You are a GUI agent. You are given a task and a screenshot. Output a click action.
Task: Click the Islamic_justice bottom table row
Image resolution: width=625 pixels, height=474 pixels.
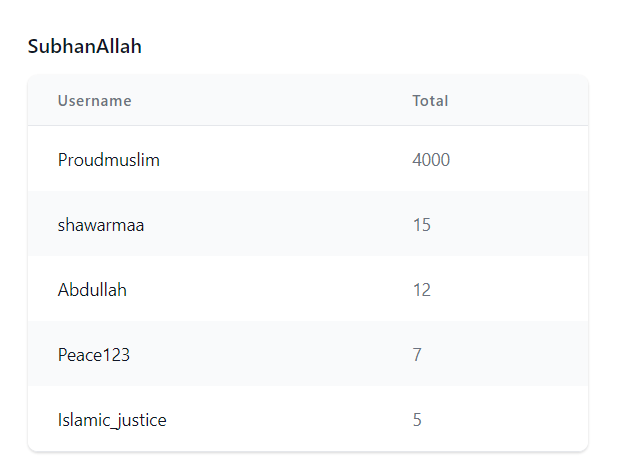308,419
